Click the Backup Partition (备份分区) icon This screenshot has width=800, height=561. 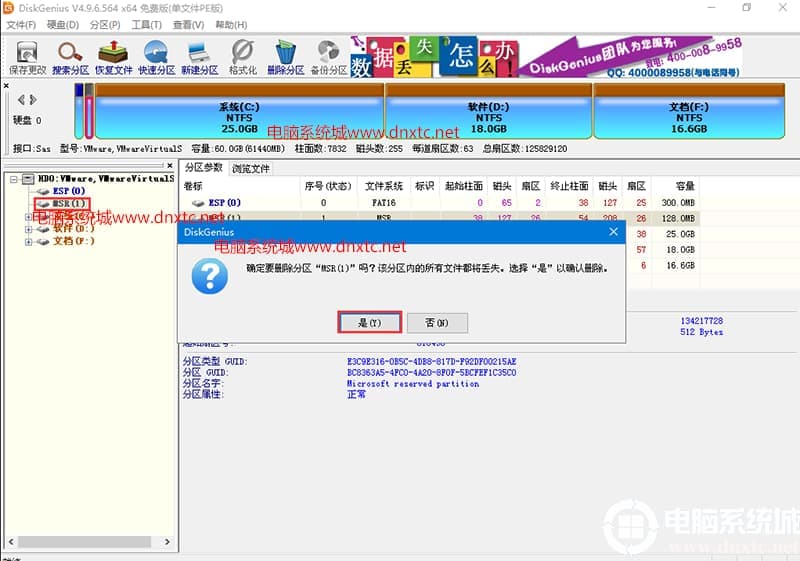329,58
